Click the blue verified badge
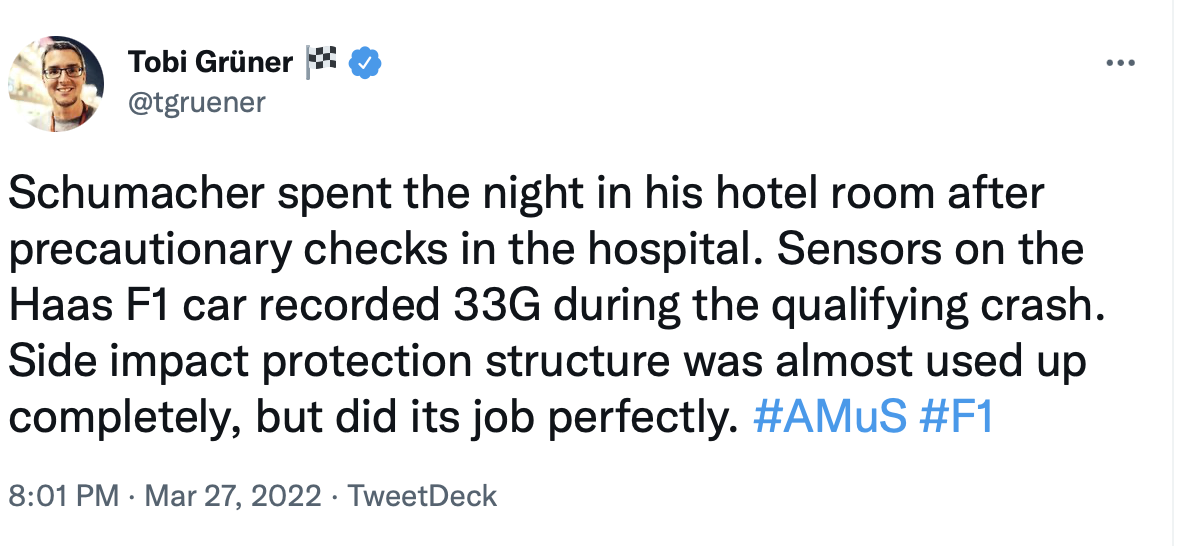 click(x=364, y=63)
